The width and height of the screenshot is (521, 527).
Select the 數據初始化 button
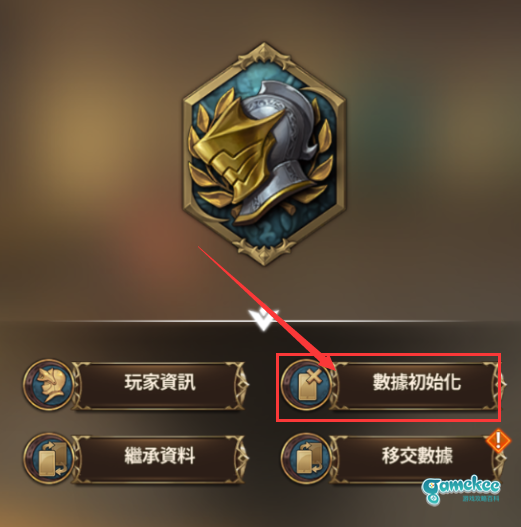417,385
